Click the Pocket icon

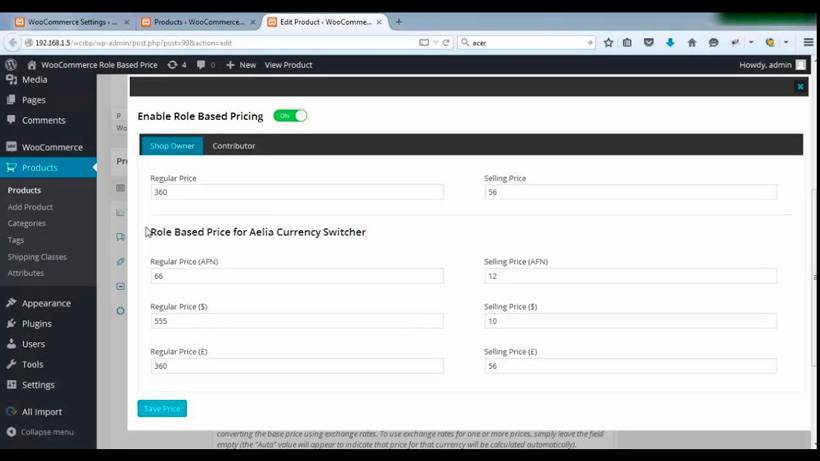[648, 43]
